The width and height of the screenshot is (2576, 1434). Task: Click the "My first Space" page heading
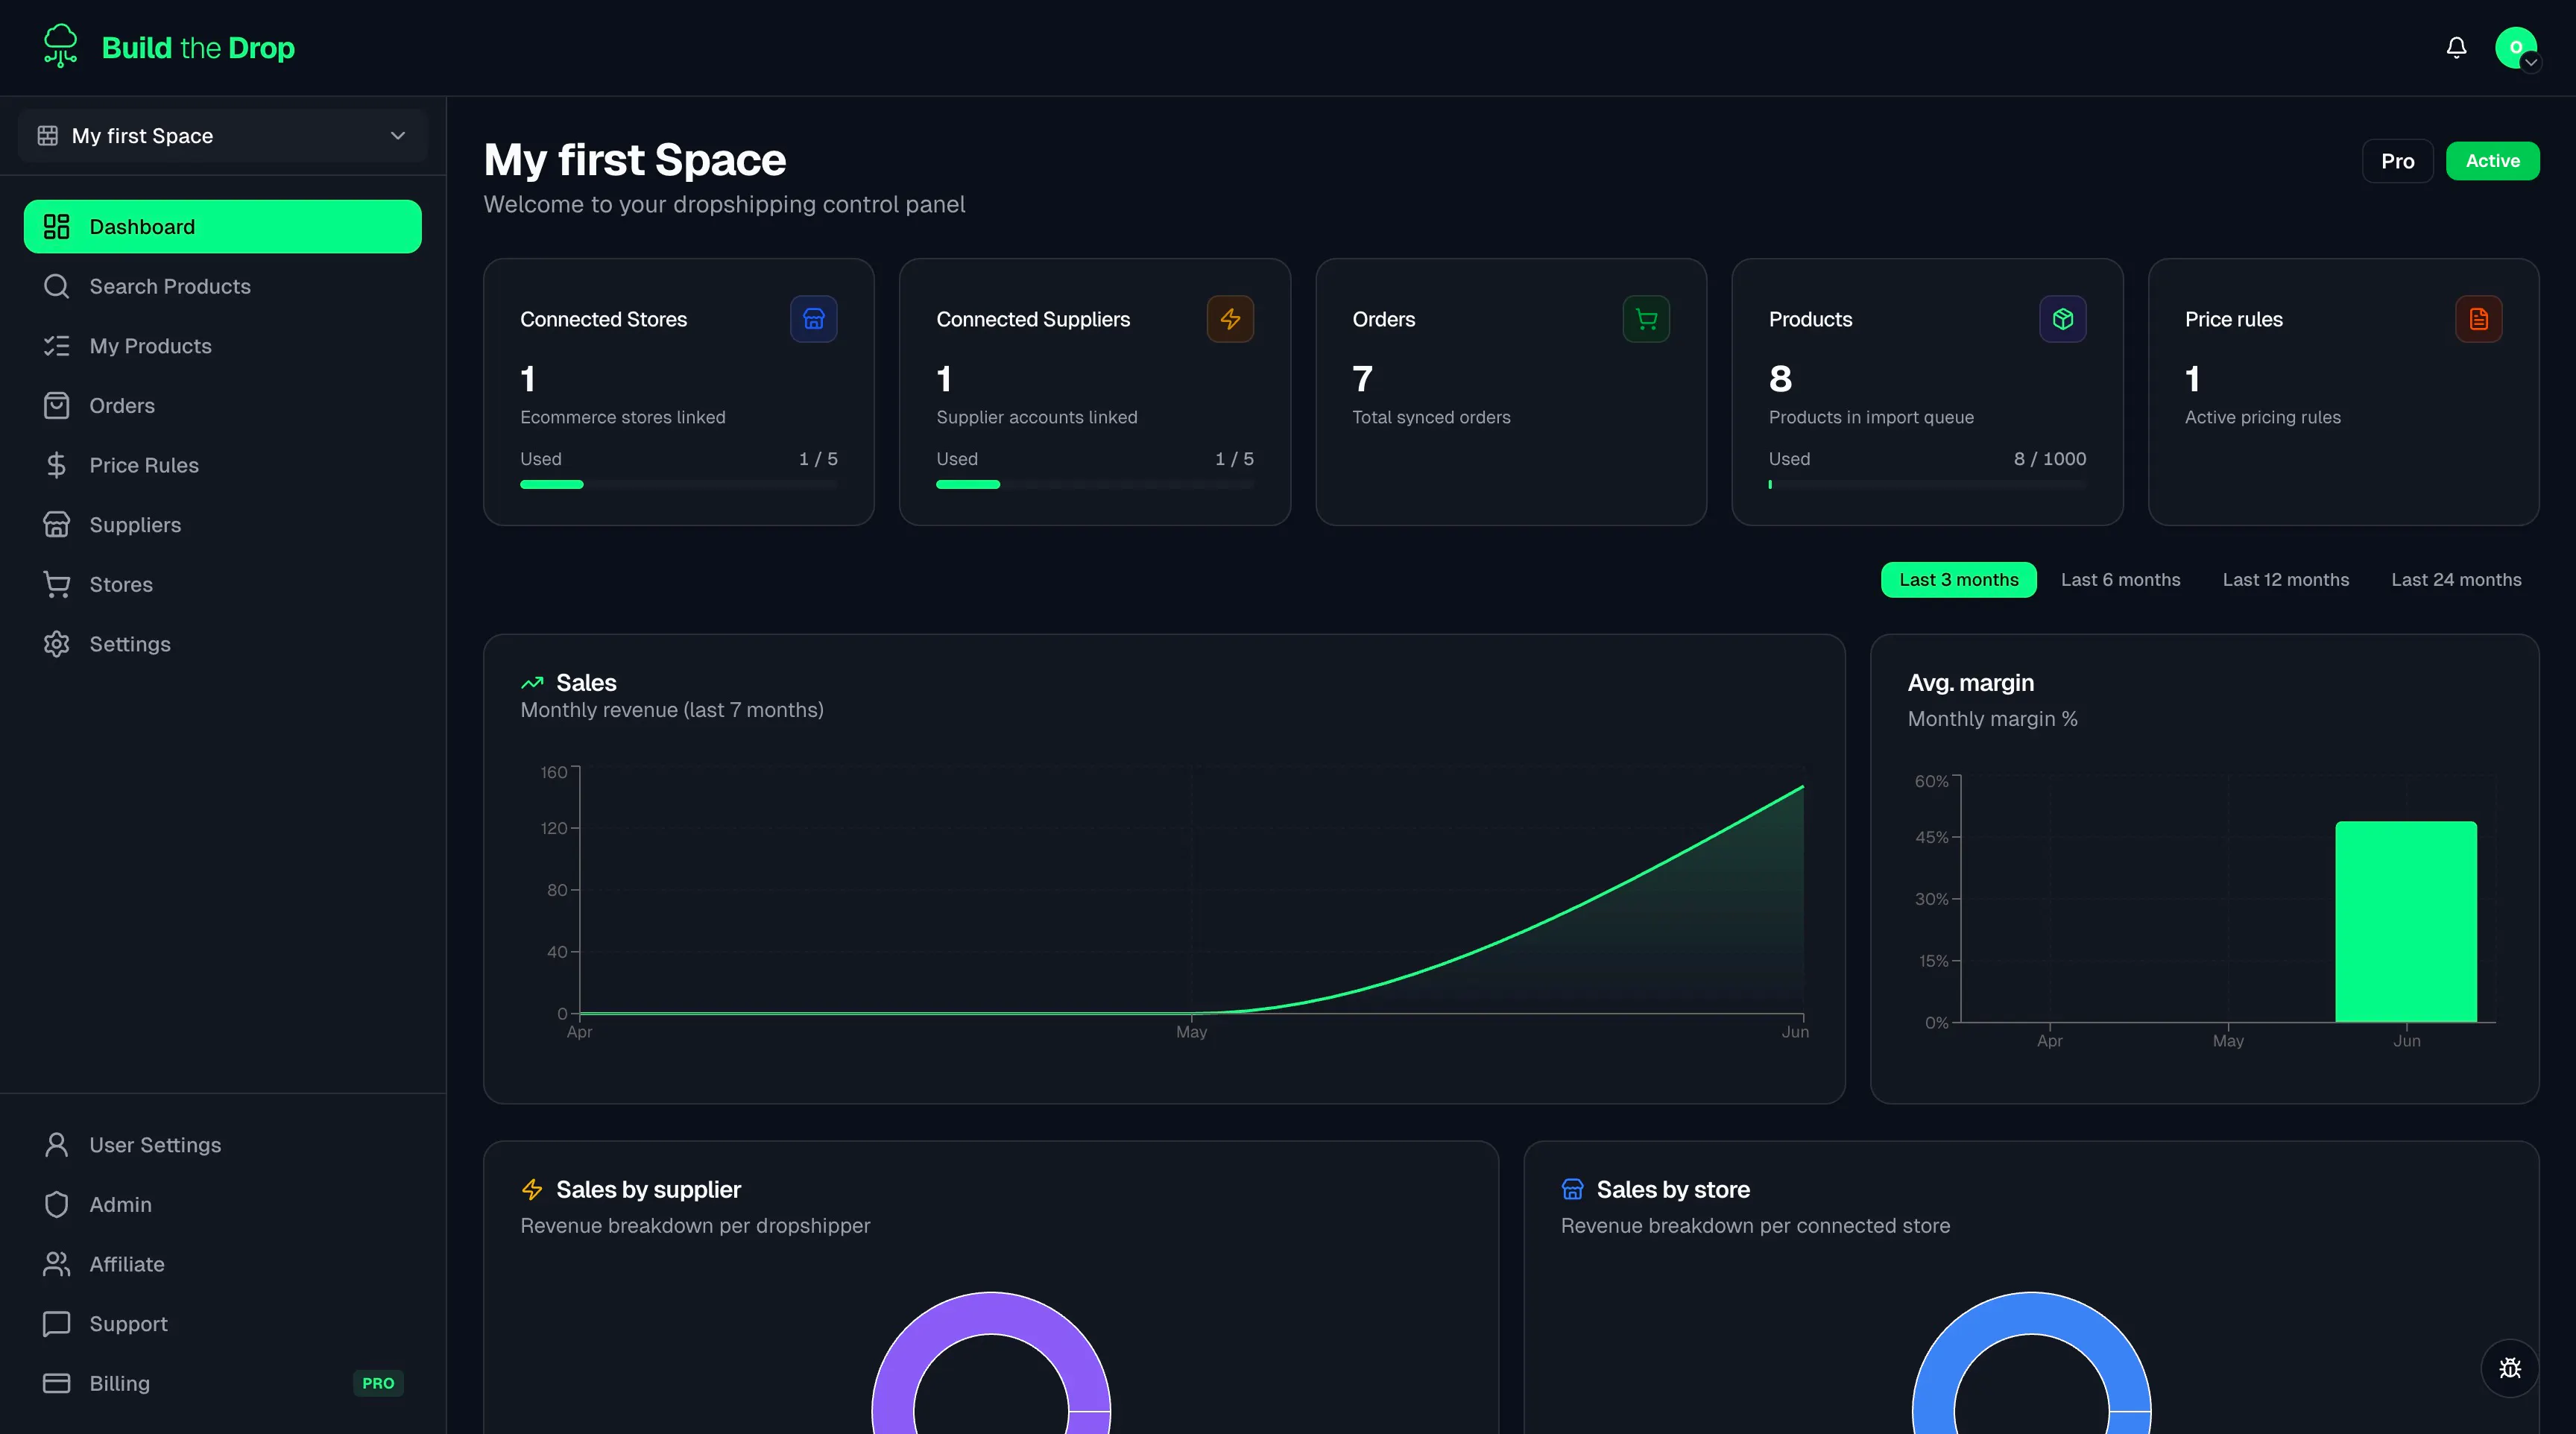[635, 160]
